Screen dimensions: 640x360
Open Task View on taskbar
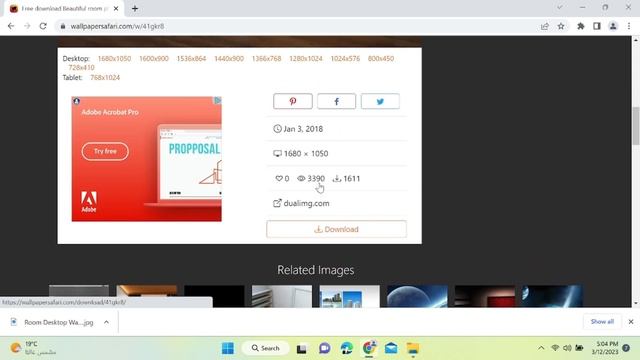302,348
